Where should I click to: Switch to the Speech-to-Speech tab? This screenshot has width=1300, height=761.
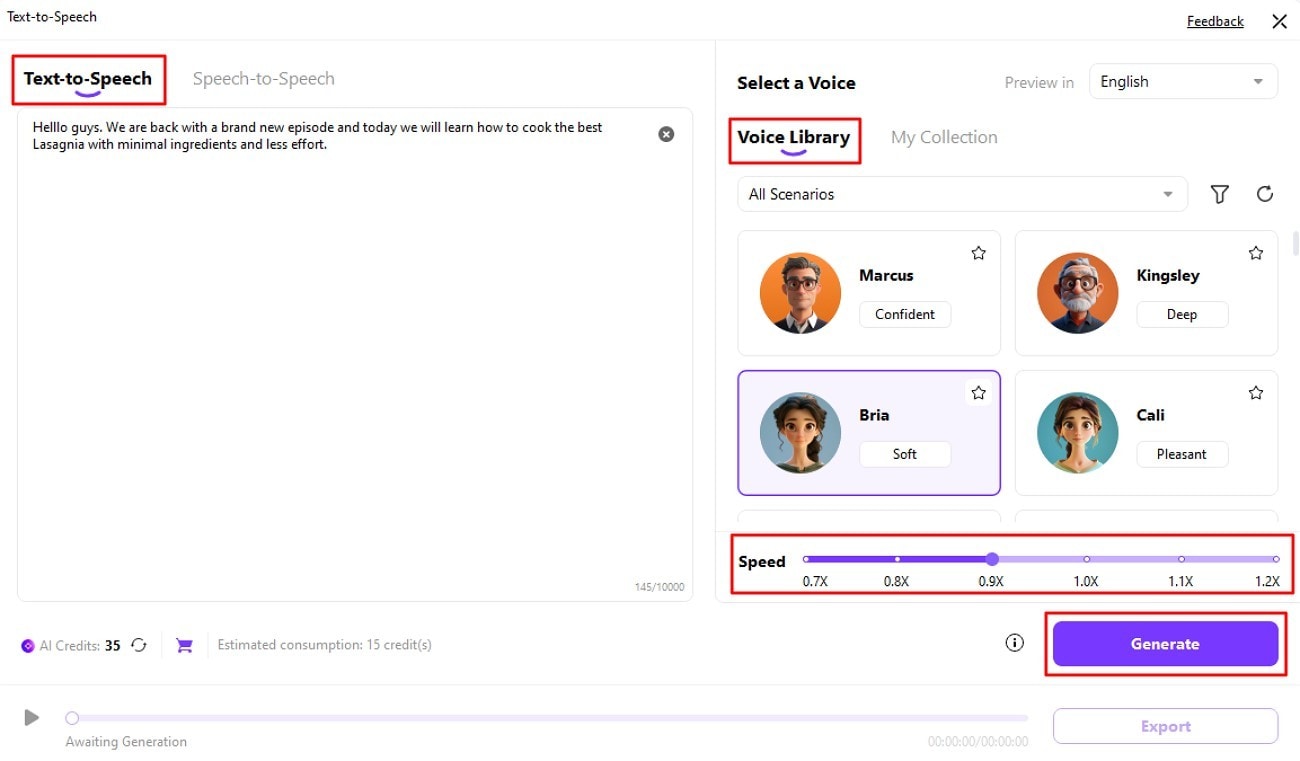263,79
